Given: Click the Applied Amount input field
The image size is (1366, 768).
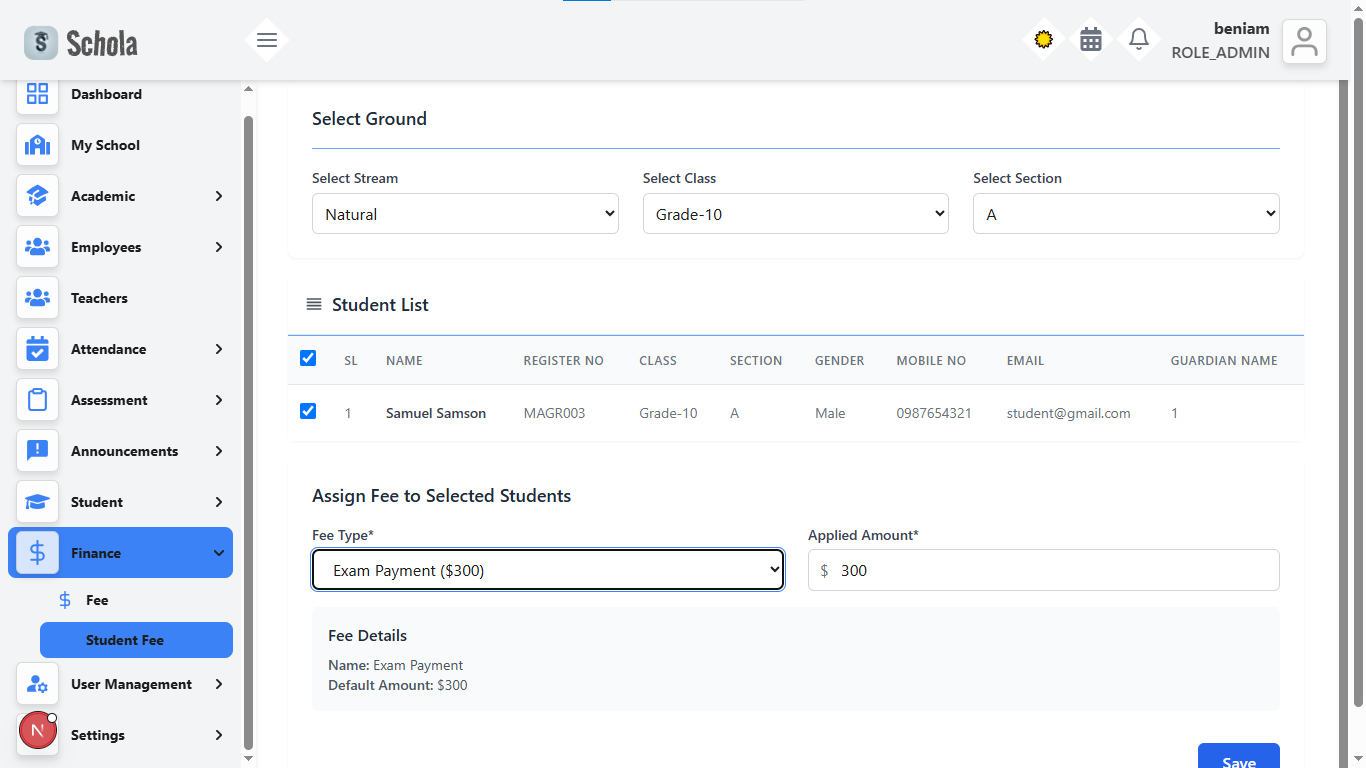Looking at the screenshot, I should [1050, 570].
